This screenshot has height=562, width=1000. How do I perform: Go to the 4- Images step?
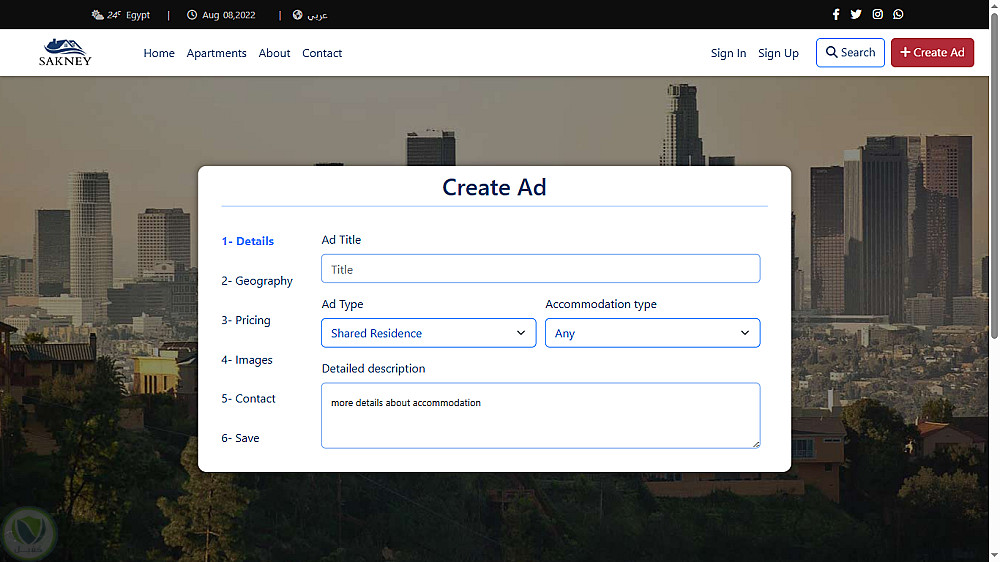247,360
